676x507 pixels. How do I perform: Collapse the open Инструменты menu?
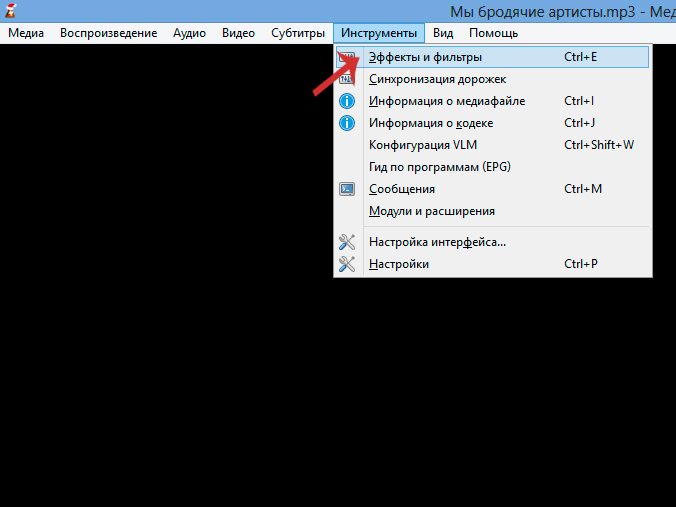pyautogui.click(x=378, y=33)
